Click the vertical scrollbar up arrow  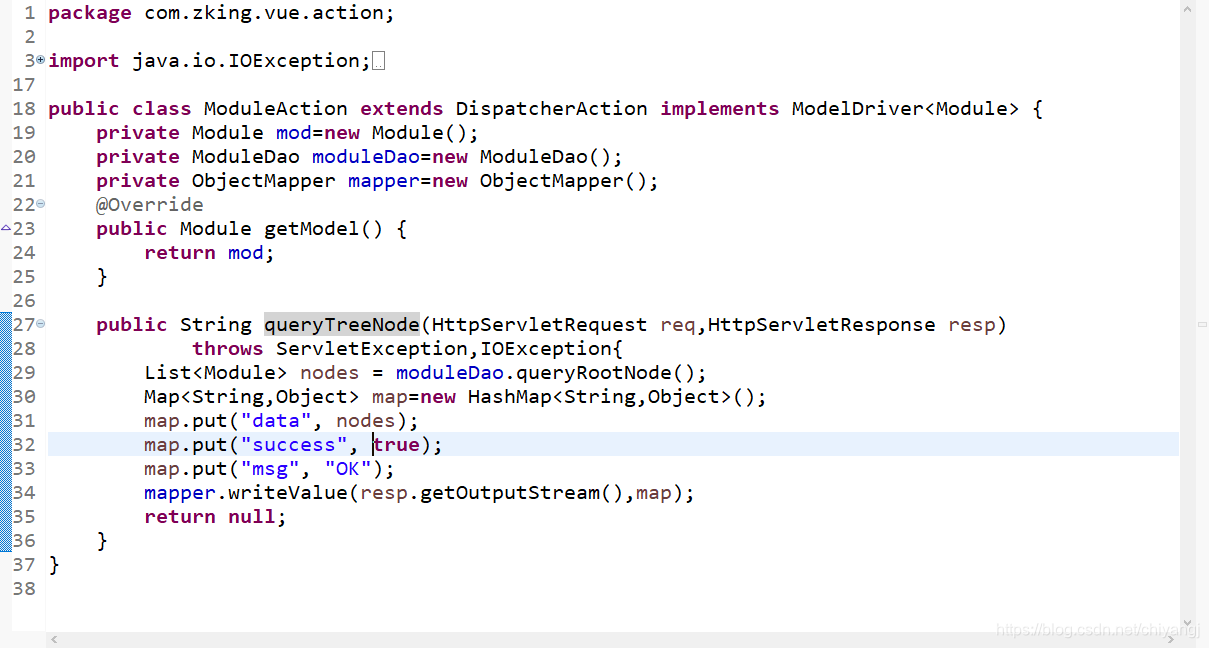1187,9
